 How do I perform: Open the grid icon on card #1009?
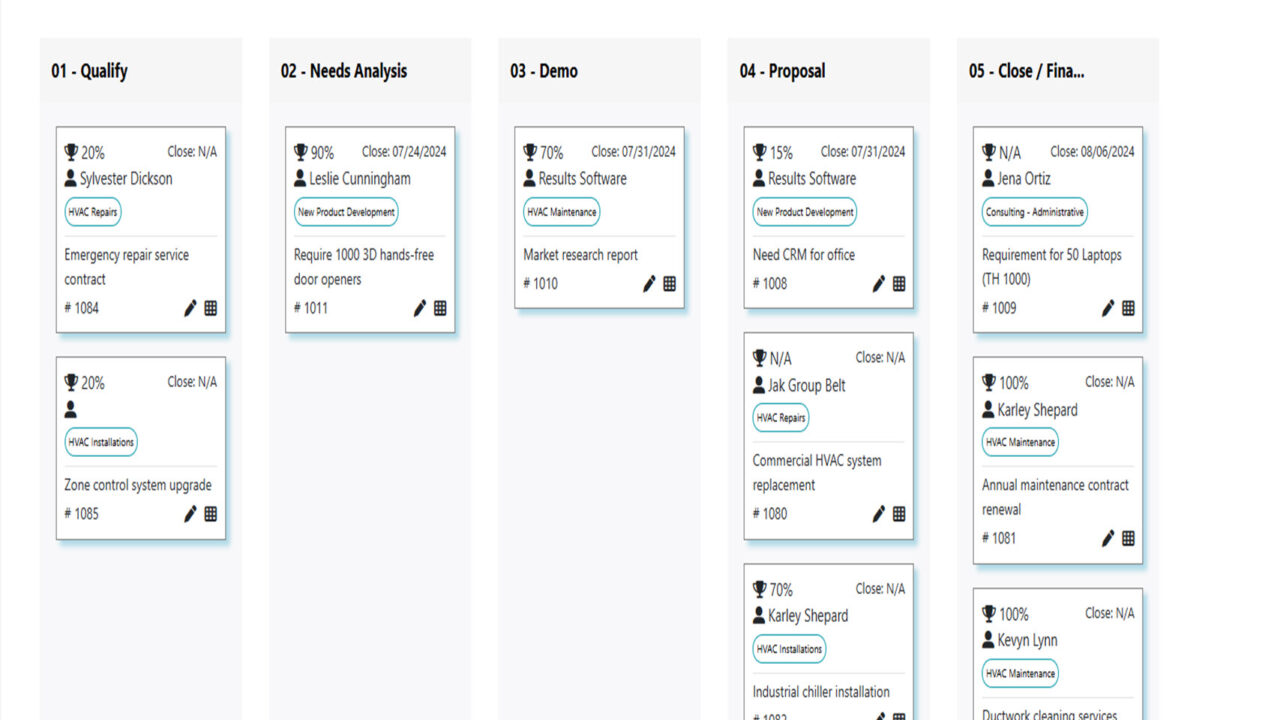click(x=1128, y=308)
